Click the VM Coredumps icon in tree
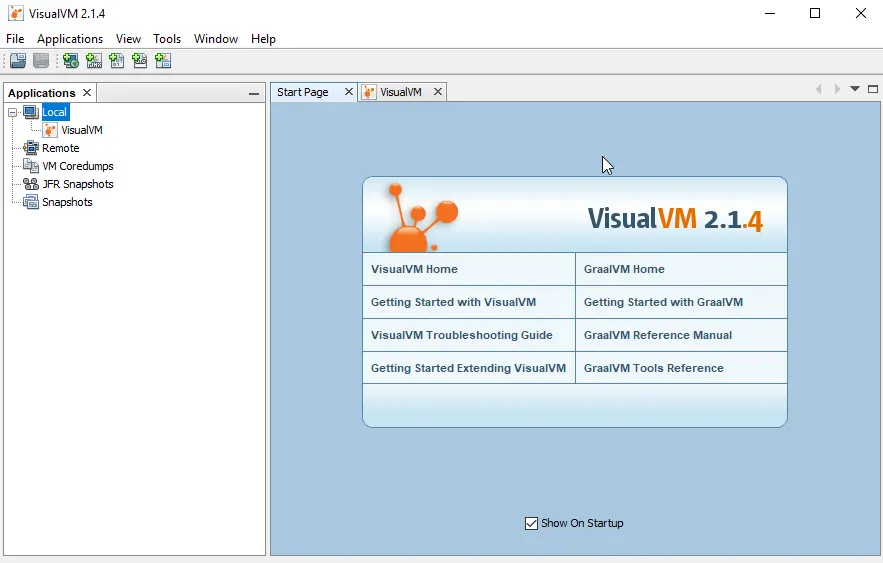This screenshot has height=563, width=883. [x=31, y=166]
